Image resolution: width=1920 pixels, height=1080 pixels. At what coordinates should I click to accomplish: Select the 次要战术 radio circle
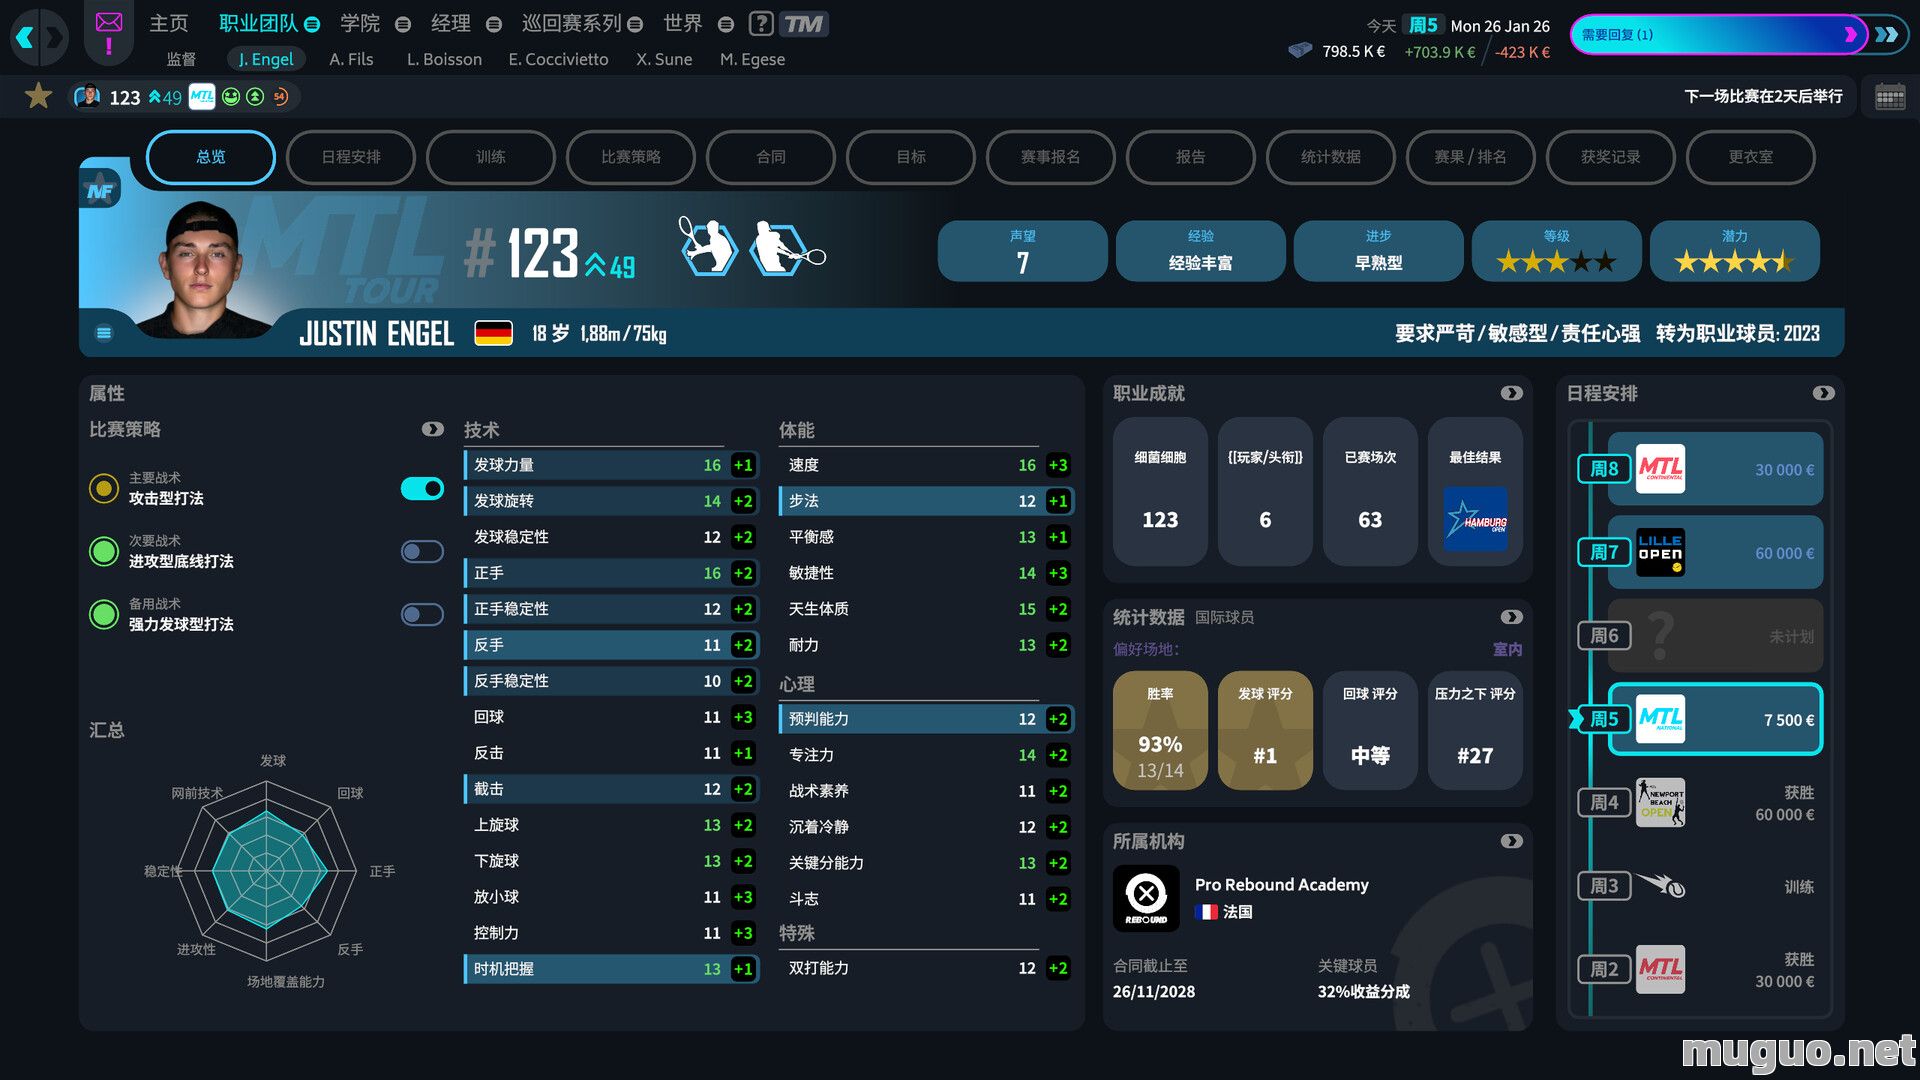(103, 551)
